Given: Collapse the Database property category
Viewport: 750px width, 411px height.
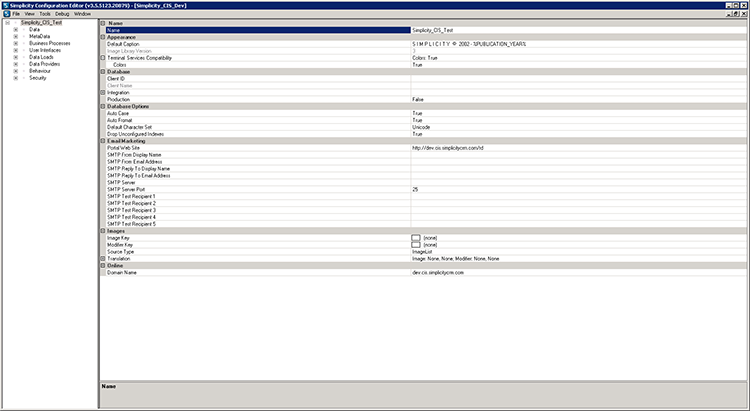Looking at the screenshot, I should point(103,72).
